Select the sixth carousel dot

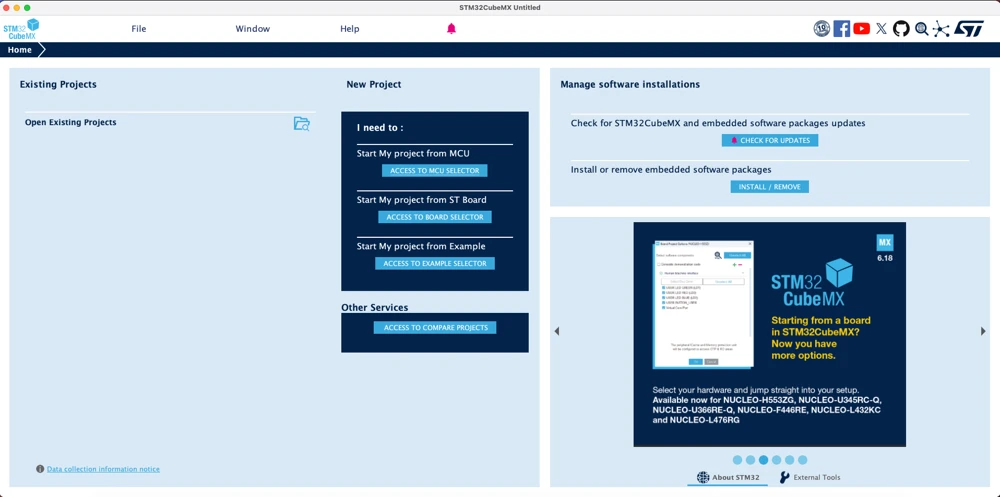pos(802,460)
